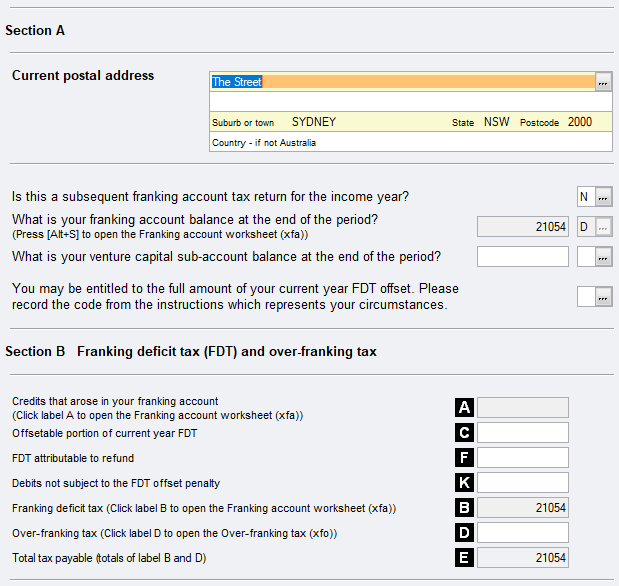This screenshot has width=619, height=586.
Task: Open the subsequent franking return N selector
Action: pyautogui.click(x=603, y=197)
